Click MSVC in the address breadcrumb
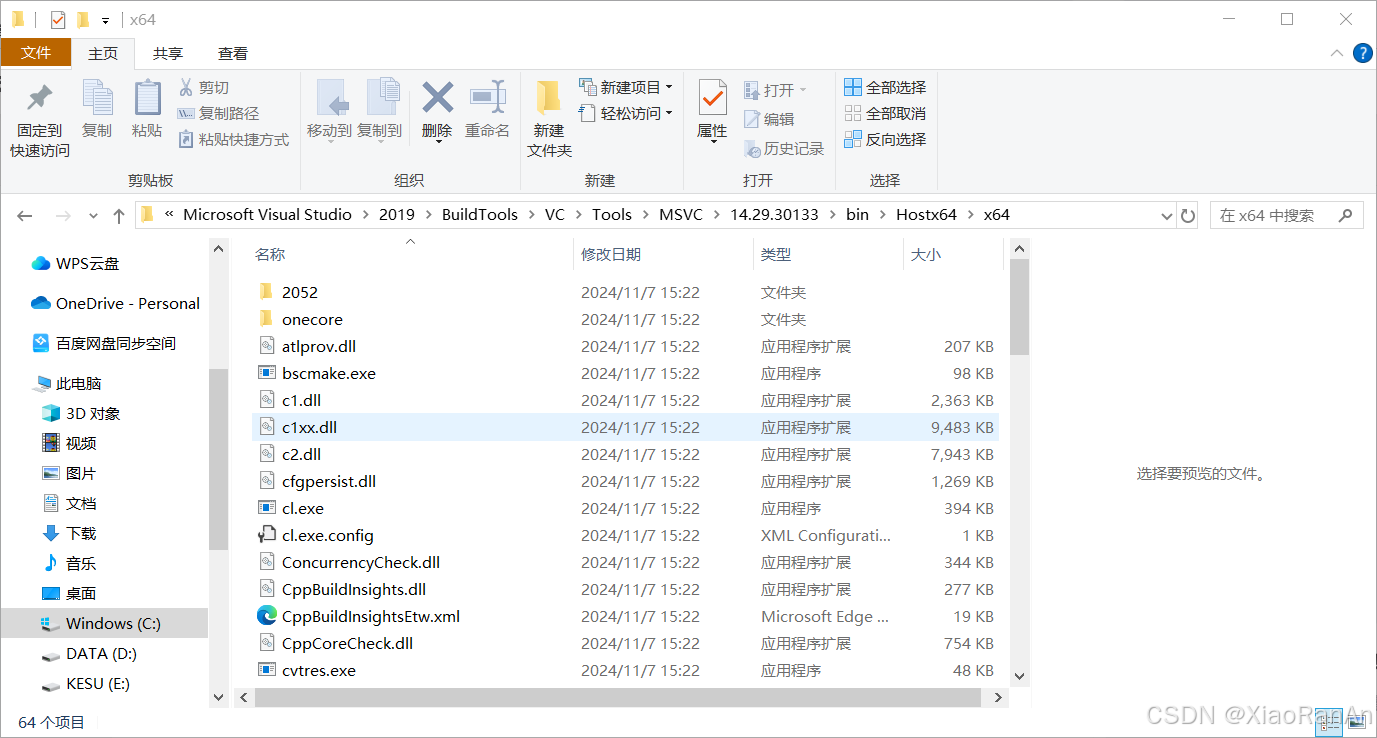The width and height of the screenshot is (1377, 738). (681, 214)
